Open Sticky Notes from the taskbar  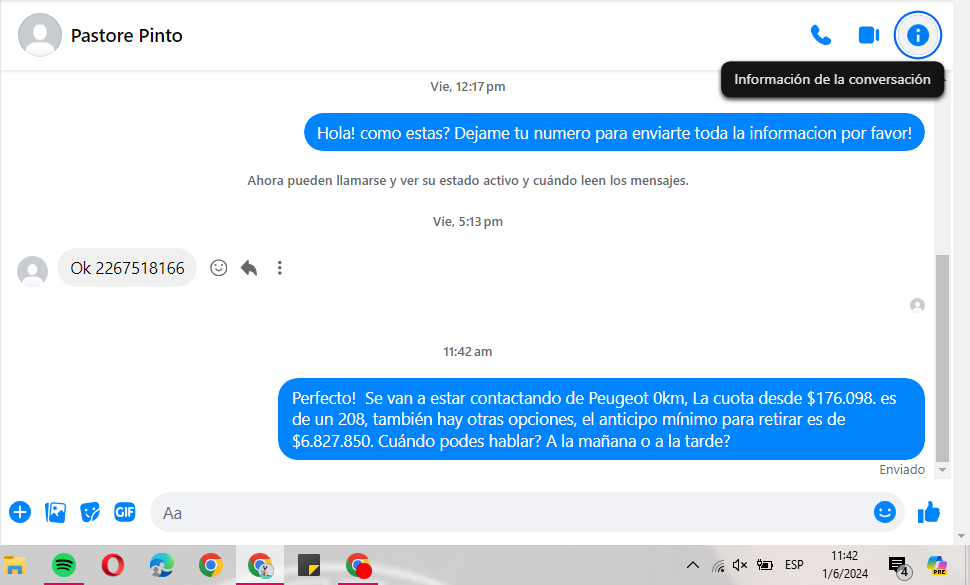click(x=309, y=565)
